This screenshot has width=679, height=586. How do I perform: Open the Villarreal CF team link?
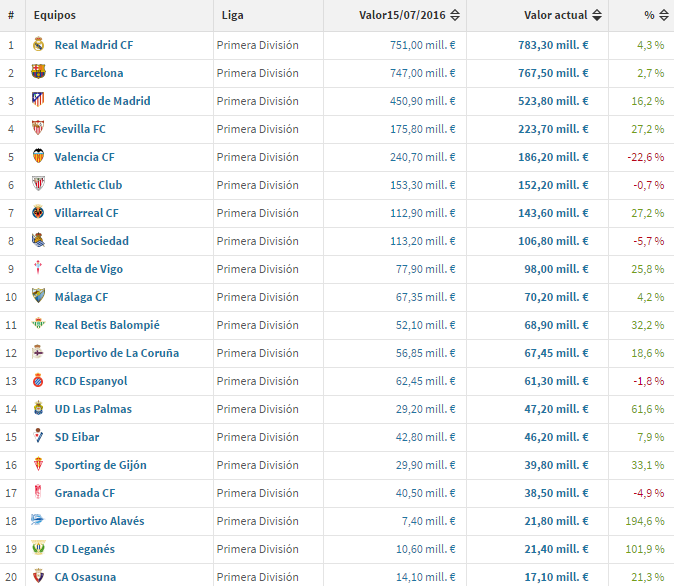tap(87, 213)
